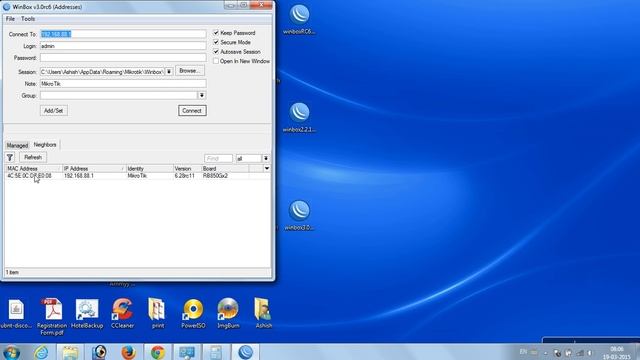Image resolution: width=640 pixels, height=360 pixels.
Task: Open the File menu
Action: click(10, 19)
